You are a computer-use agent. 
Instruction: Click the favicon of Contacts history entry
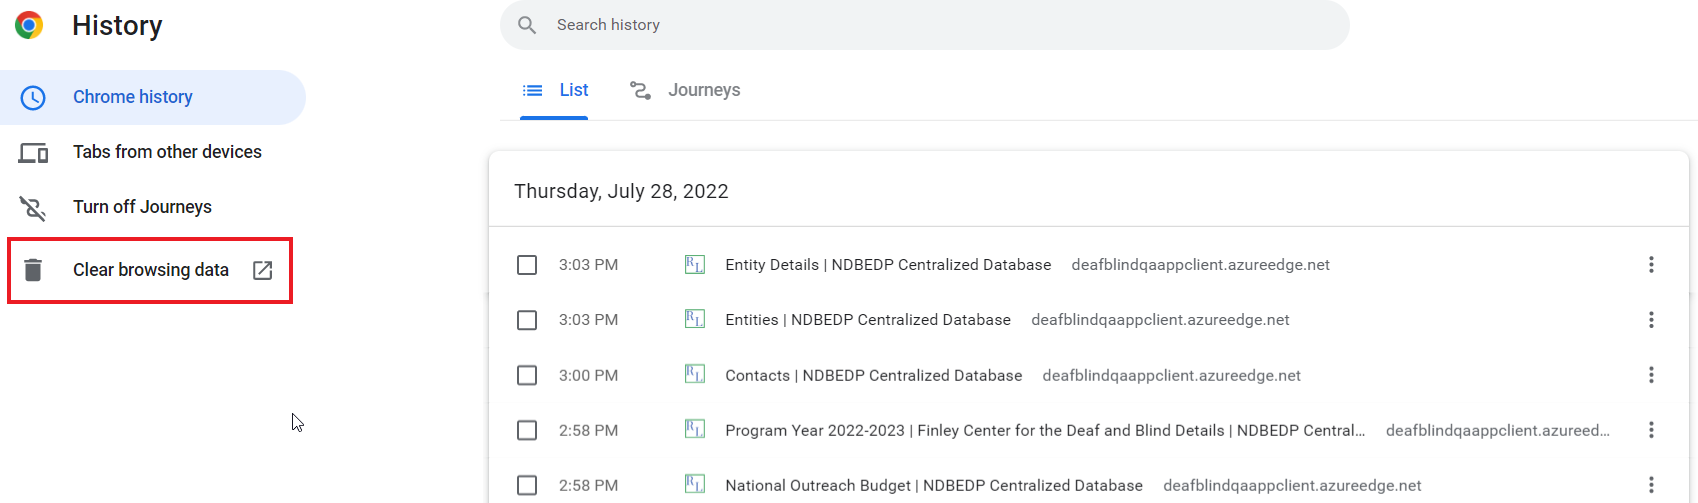coord(694,375)
